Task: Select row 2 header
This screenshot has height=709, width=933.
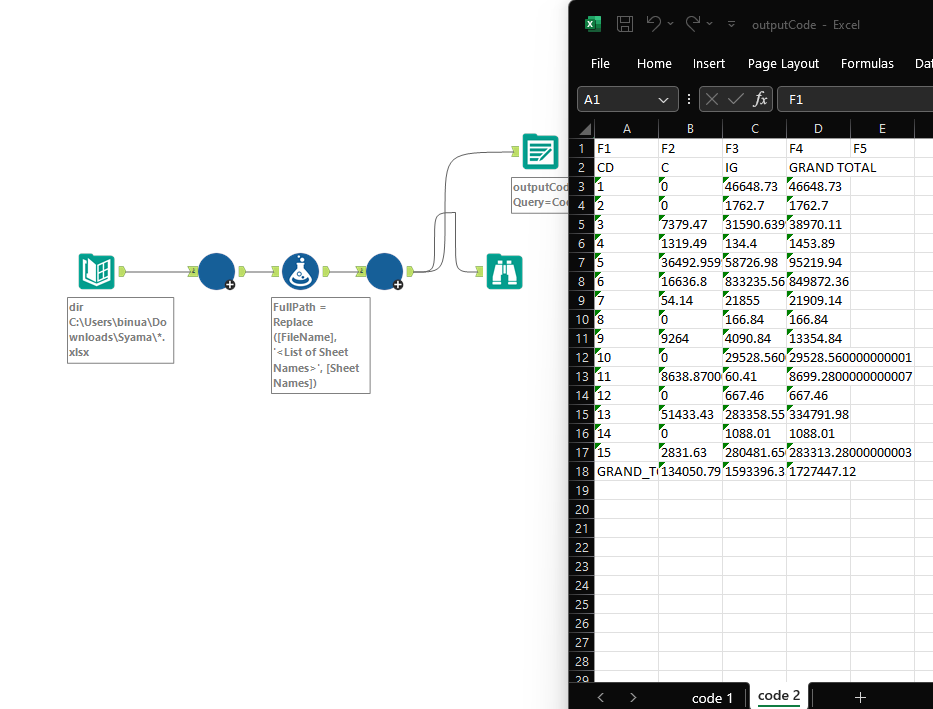Action: pyautogui.click(x=582, y=168)
